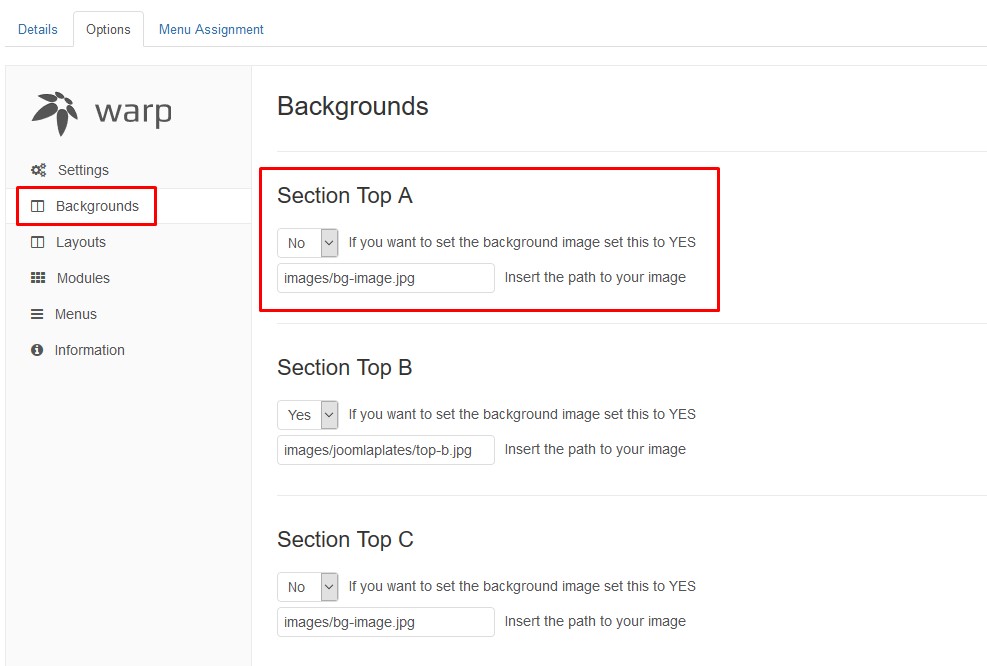Open the Layouts sidebar section
Screen dimensions: 987x666
(80, 242)
